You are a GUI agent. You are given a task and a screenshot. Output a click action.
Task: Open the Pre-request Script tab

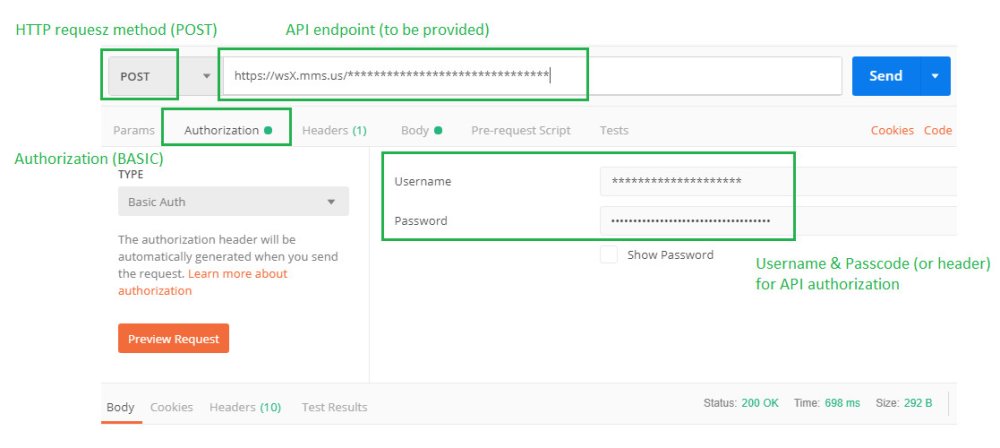[521, 130]
